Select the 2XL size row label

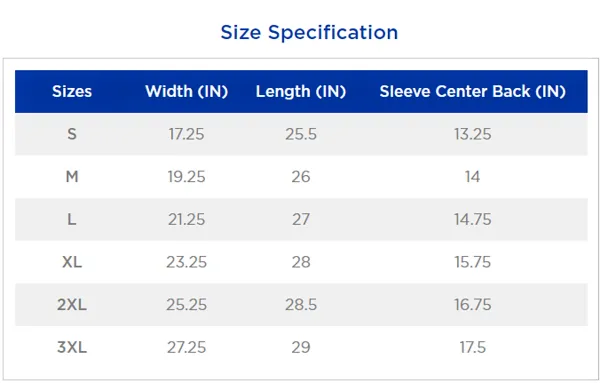tap(72, 305)
